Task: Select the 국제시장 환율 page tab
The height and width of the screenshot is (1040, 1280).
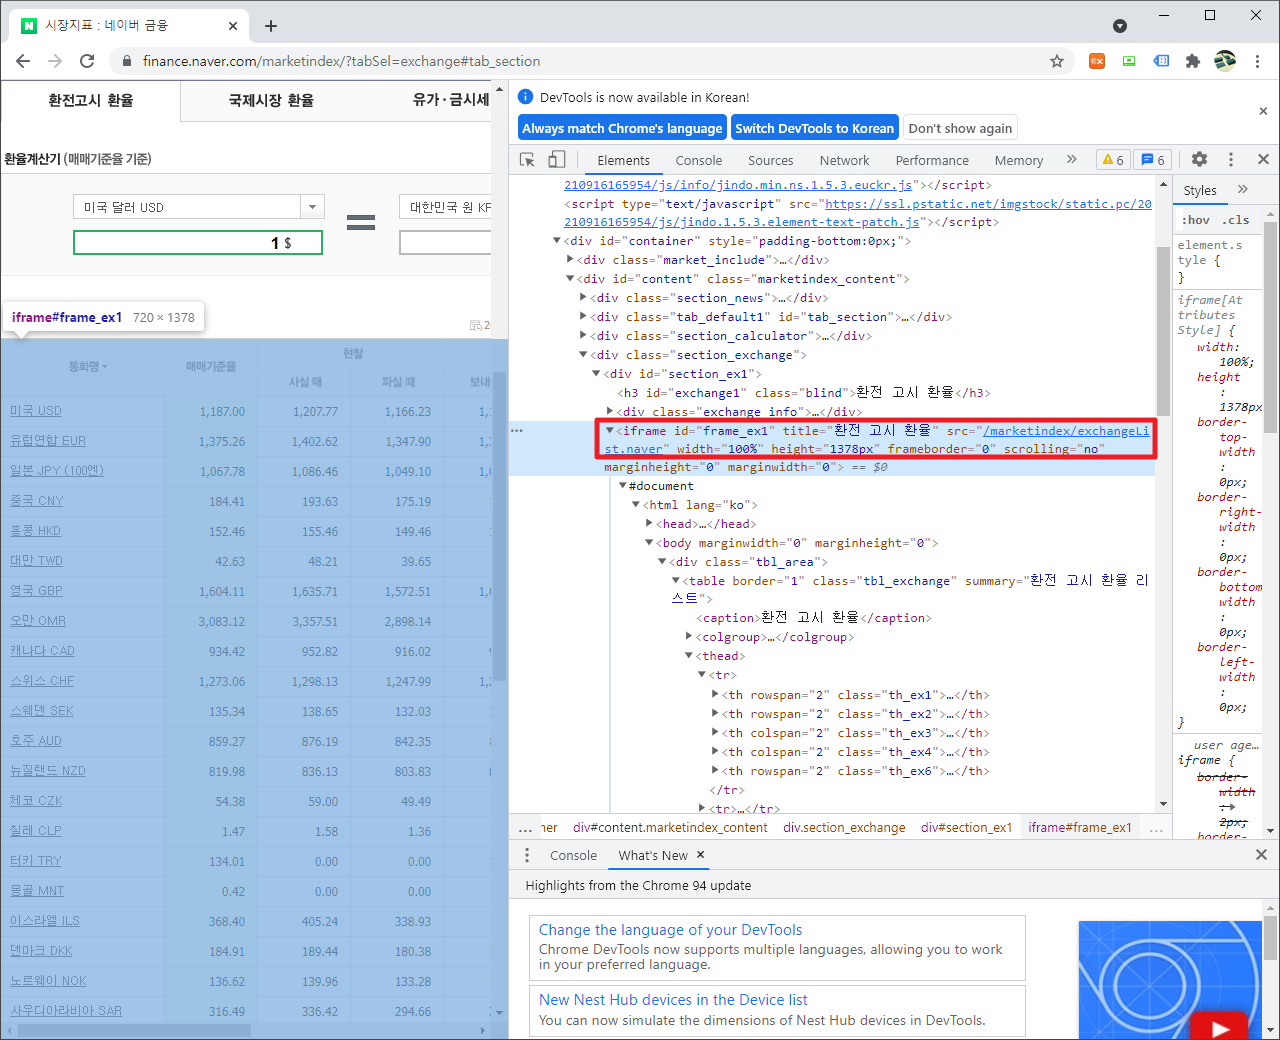Action: coord(271,100)
